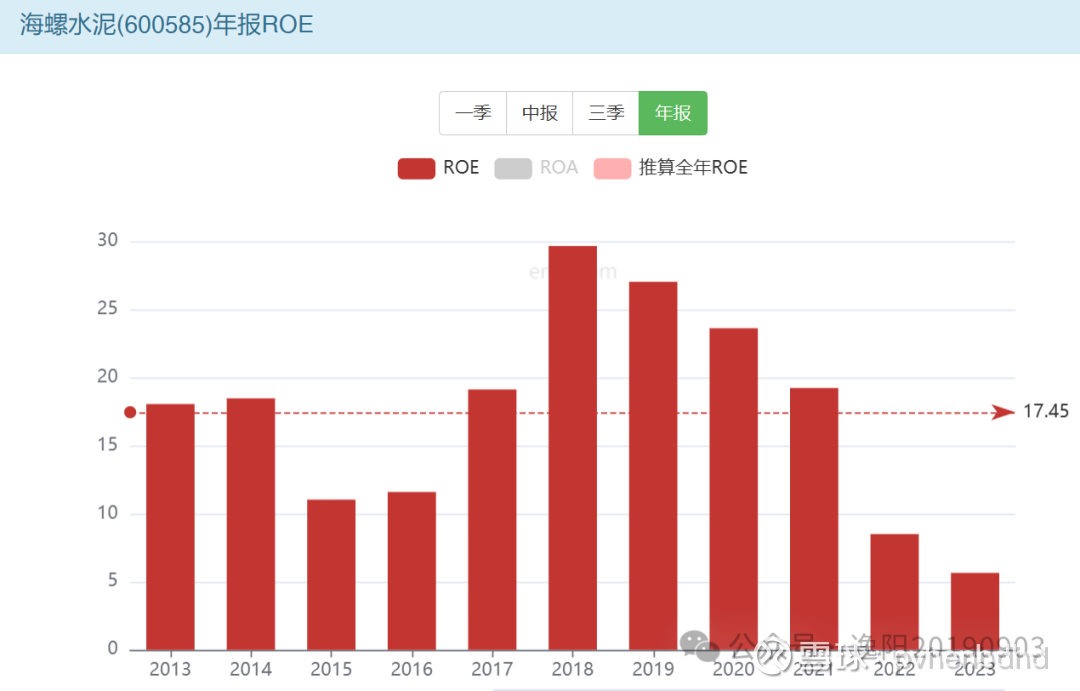Viewport: 1080px width, 691px height.
Task: Click the x-axis label 2018
Action: (572, 669)
